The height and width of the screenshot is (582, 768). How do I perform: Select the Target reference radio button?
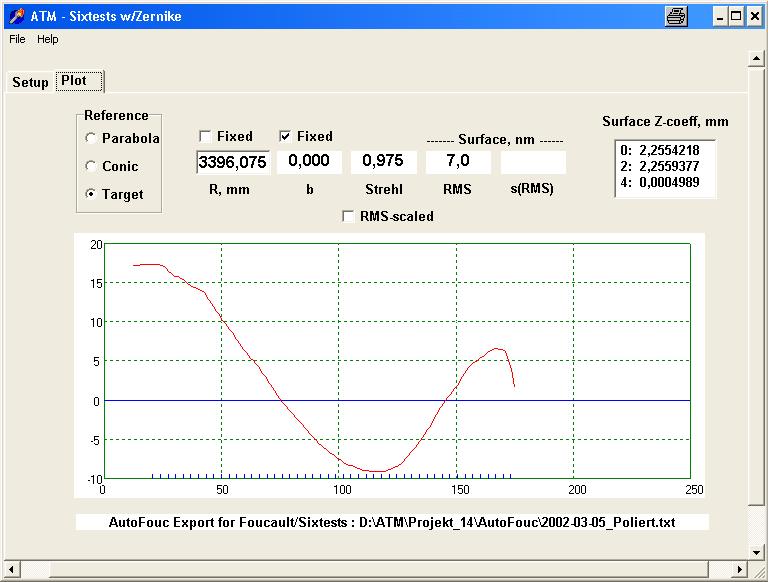pyautogui.click(x=92, y=195)
